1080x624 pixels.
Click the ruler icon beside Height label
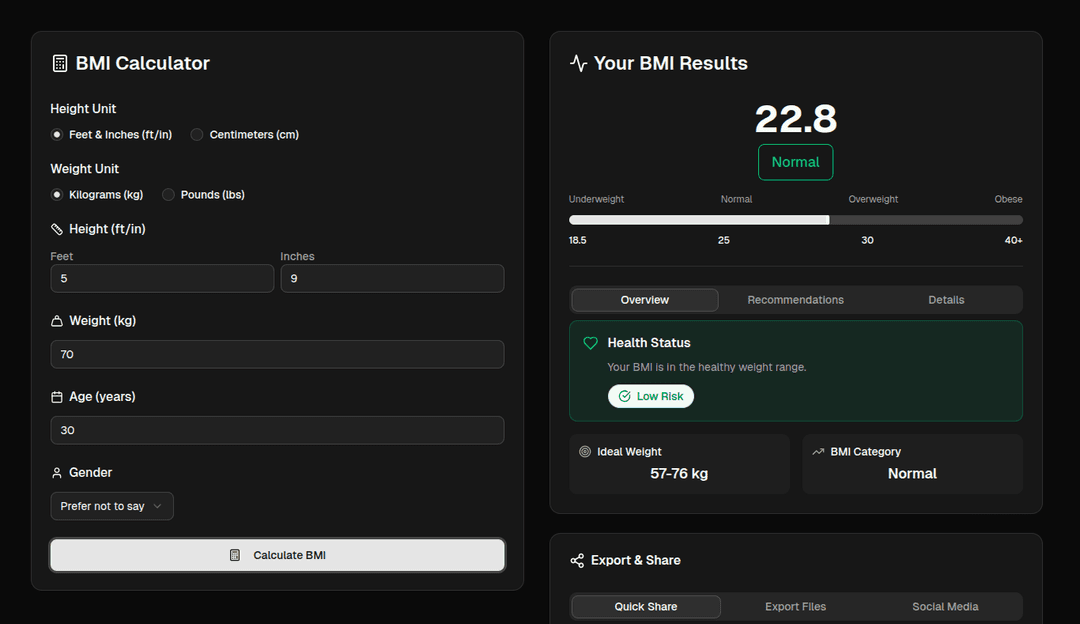[x=57, y=229]
